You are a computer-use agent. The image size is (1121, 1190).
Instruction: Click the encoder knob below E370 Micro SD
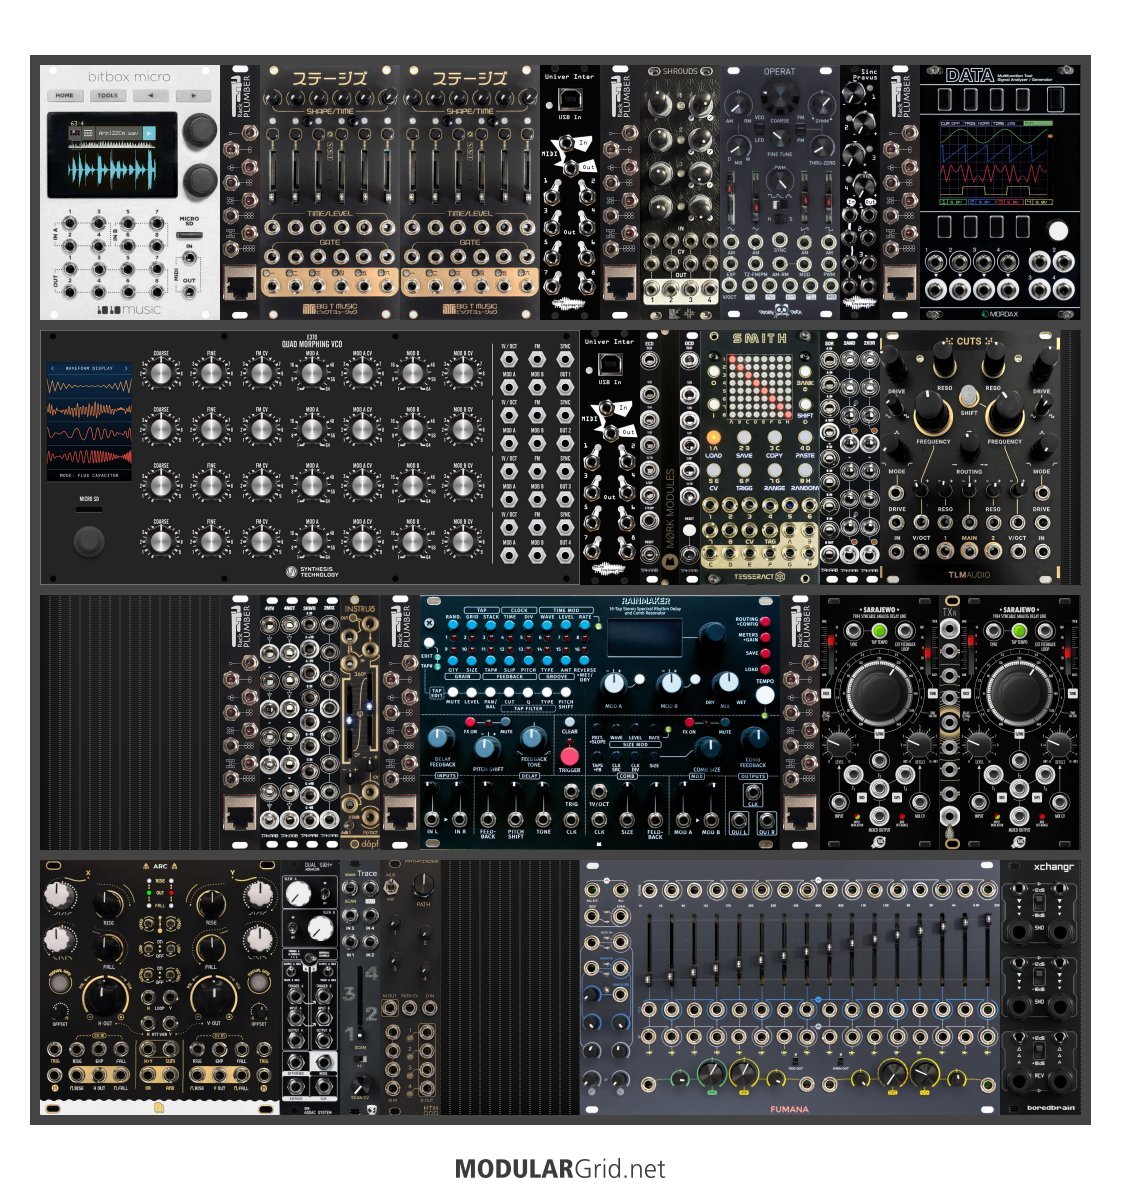tap(90, 541)
